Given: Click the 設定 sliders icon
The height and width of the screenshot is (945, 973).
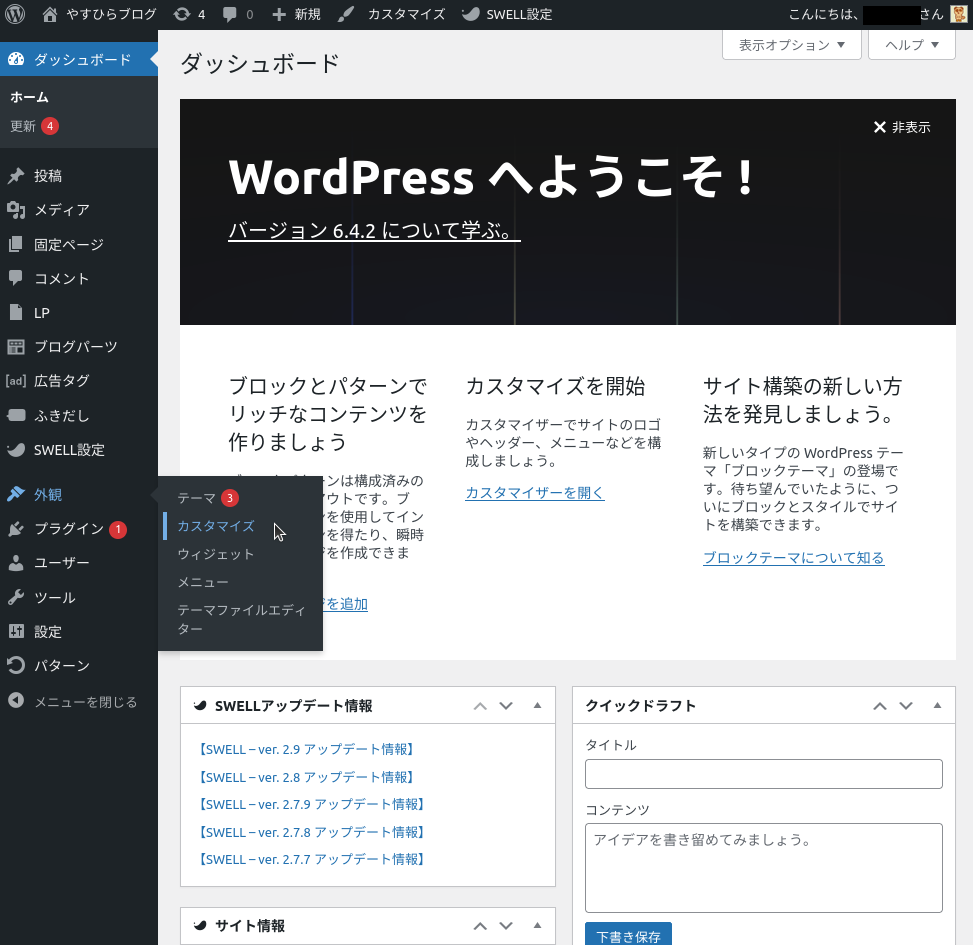Looking at the screenshot, I should click(x=16, y=632).
